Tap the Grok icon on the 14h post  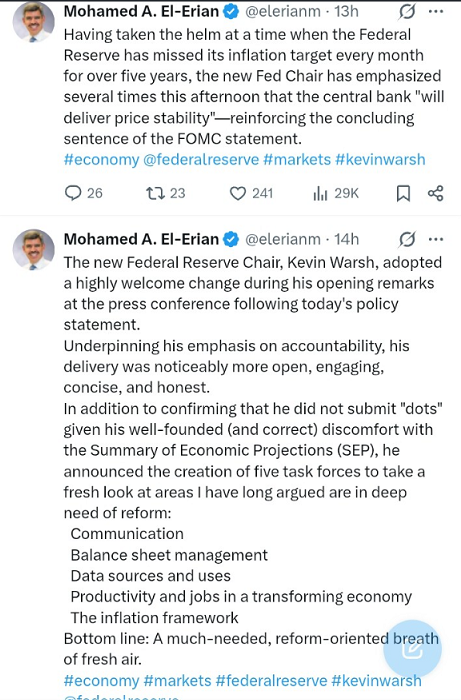click(407, 240)
